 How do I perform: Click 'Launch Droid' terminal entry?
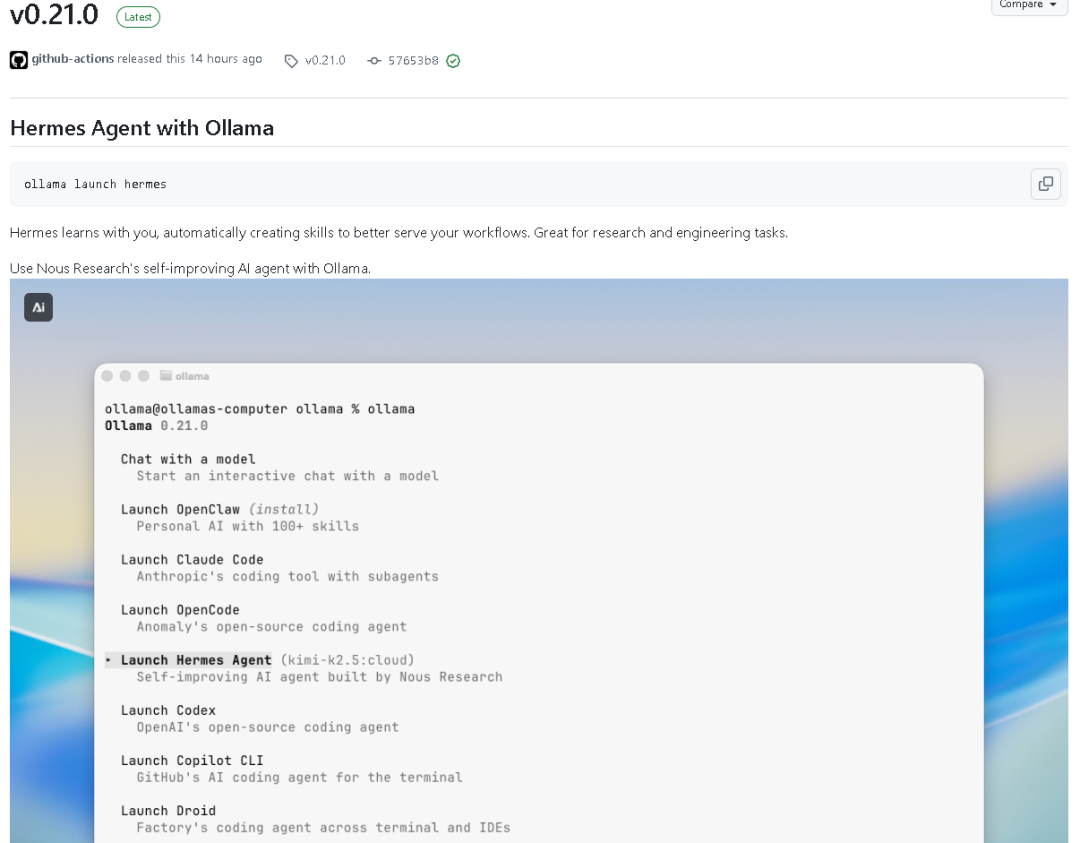pyautogui.click(x=168, y=811)
